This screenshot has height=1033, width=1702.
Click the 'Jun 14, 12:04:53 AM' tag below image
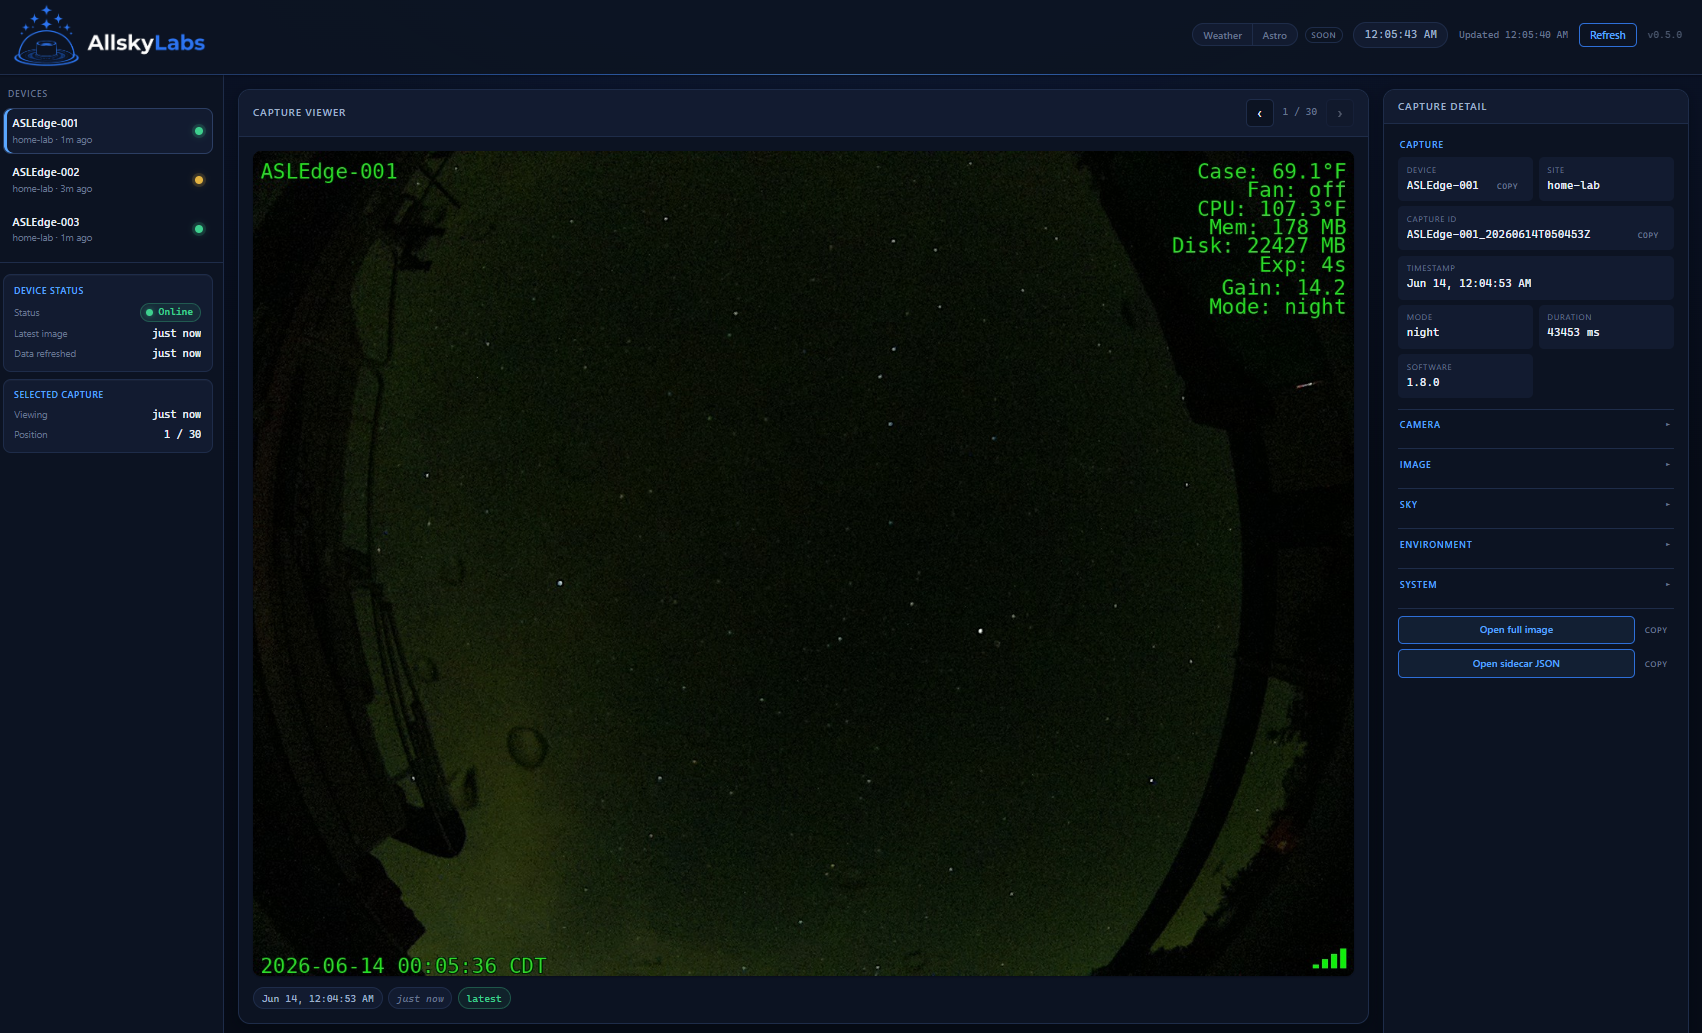pos(318,999)
